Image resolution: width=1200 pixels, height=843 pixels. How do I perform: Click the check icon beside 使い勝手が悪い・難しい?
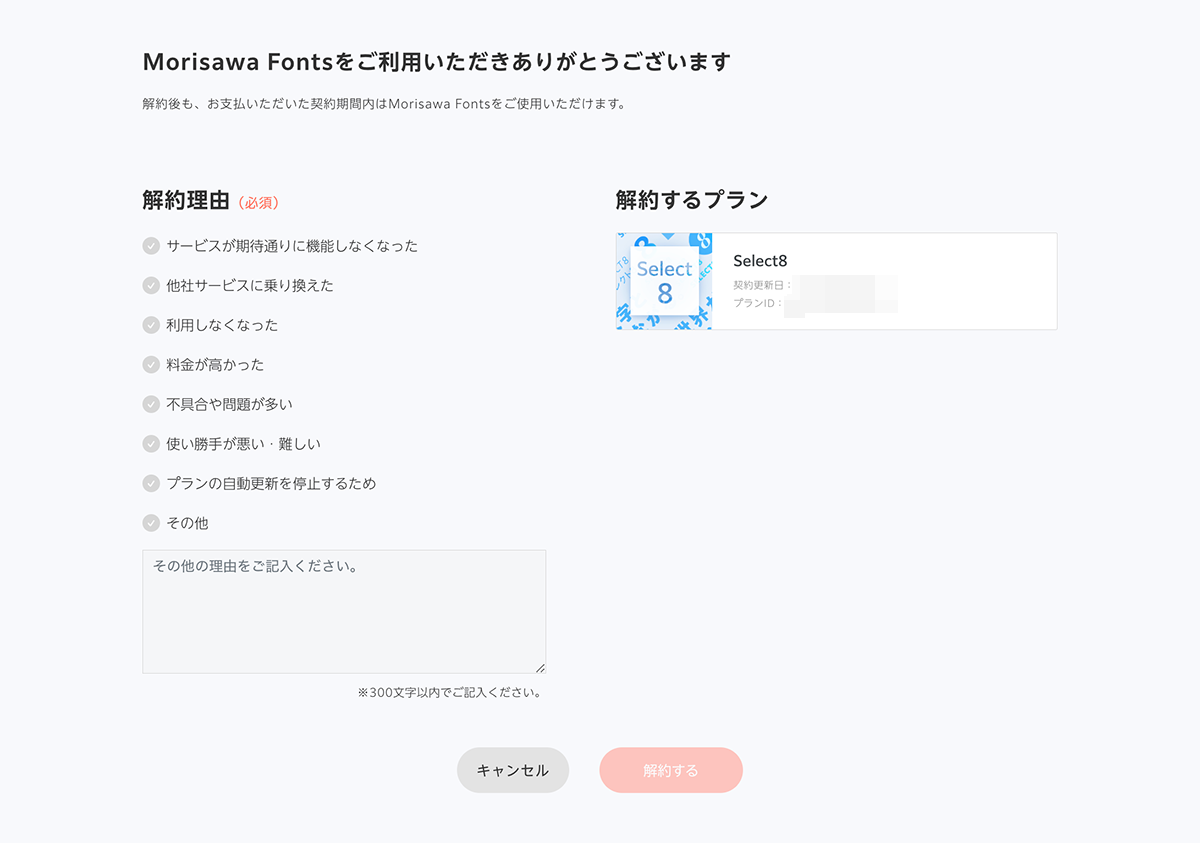(151, 444)
